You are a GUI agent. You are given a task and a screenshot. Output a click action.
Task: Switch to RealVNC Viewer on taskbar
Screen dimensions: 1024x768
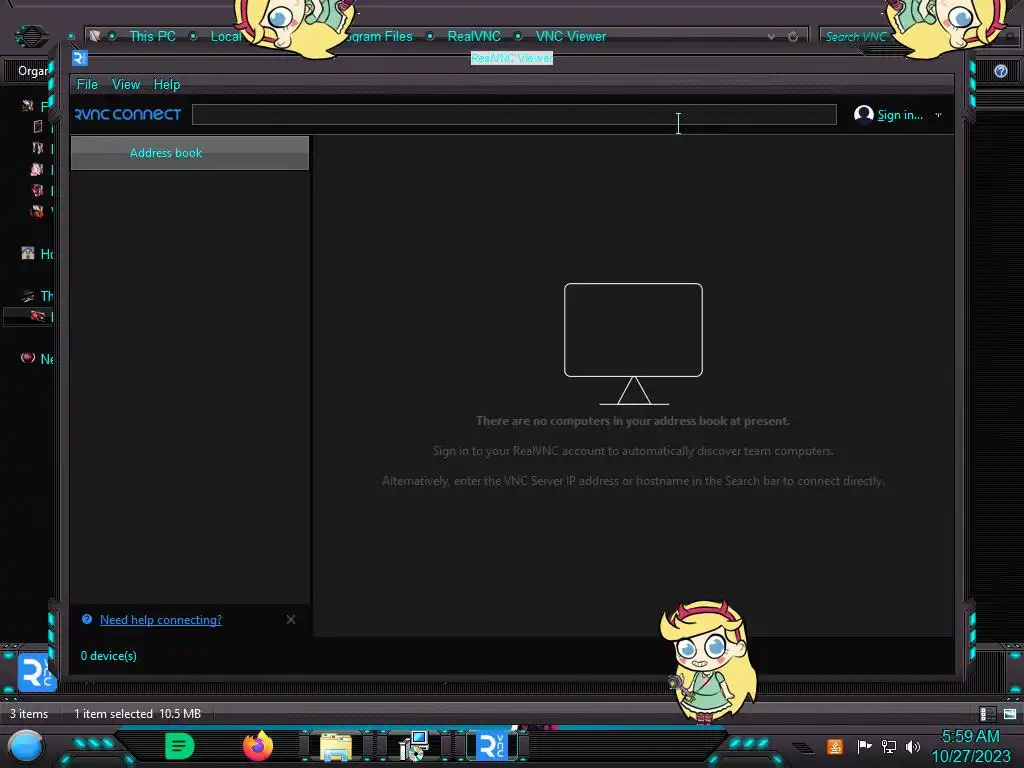pyautogui.click(x=492, y=746)
